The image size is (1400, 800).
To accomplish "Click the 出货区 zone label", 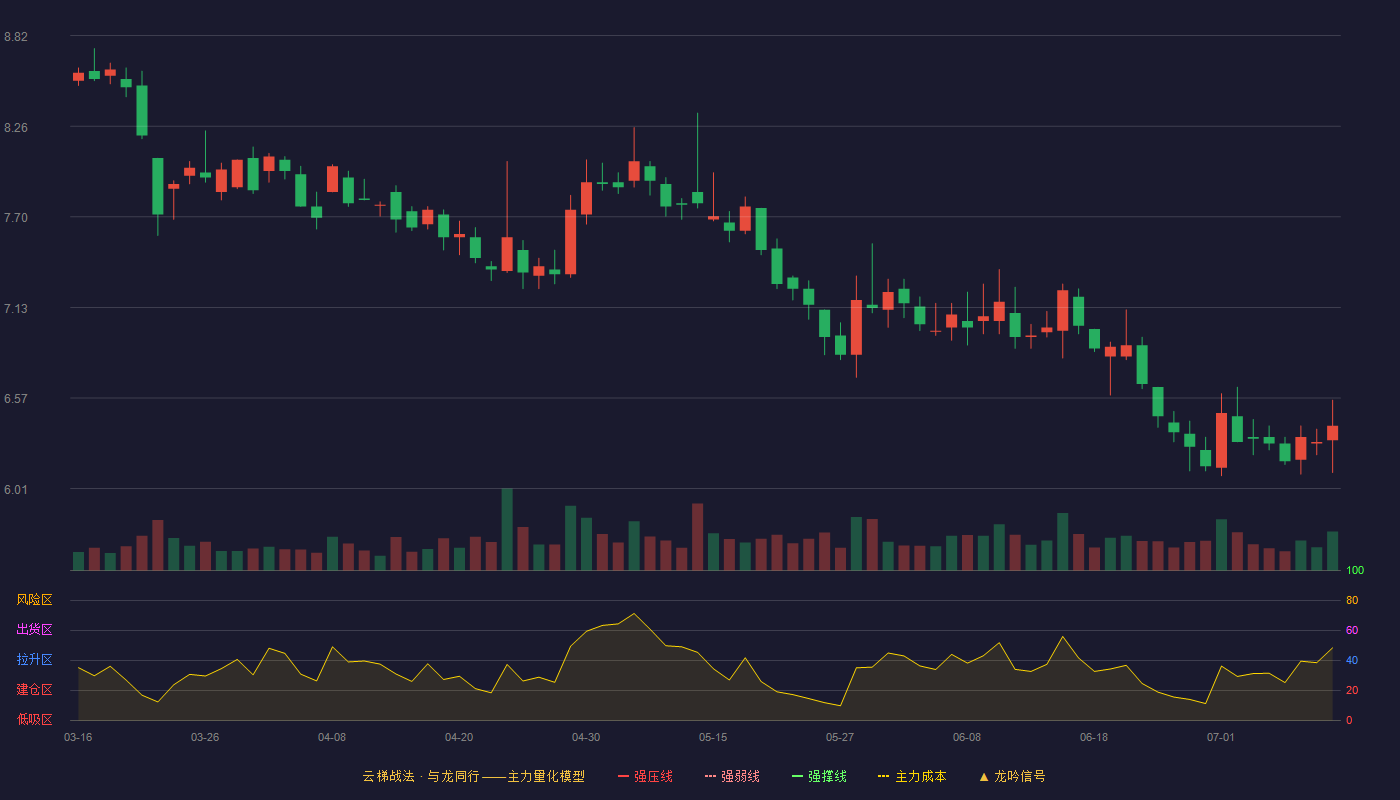I will coord(34,630).
